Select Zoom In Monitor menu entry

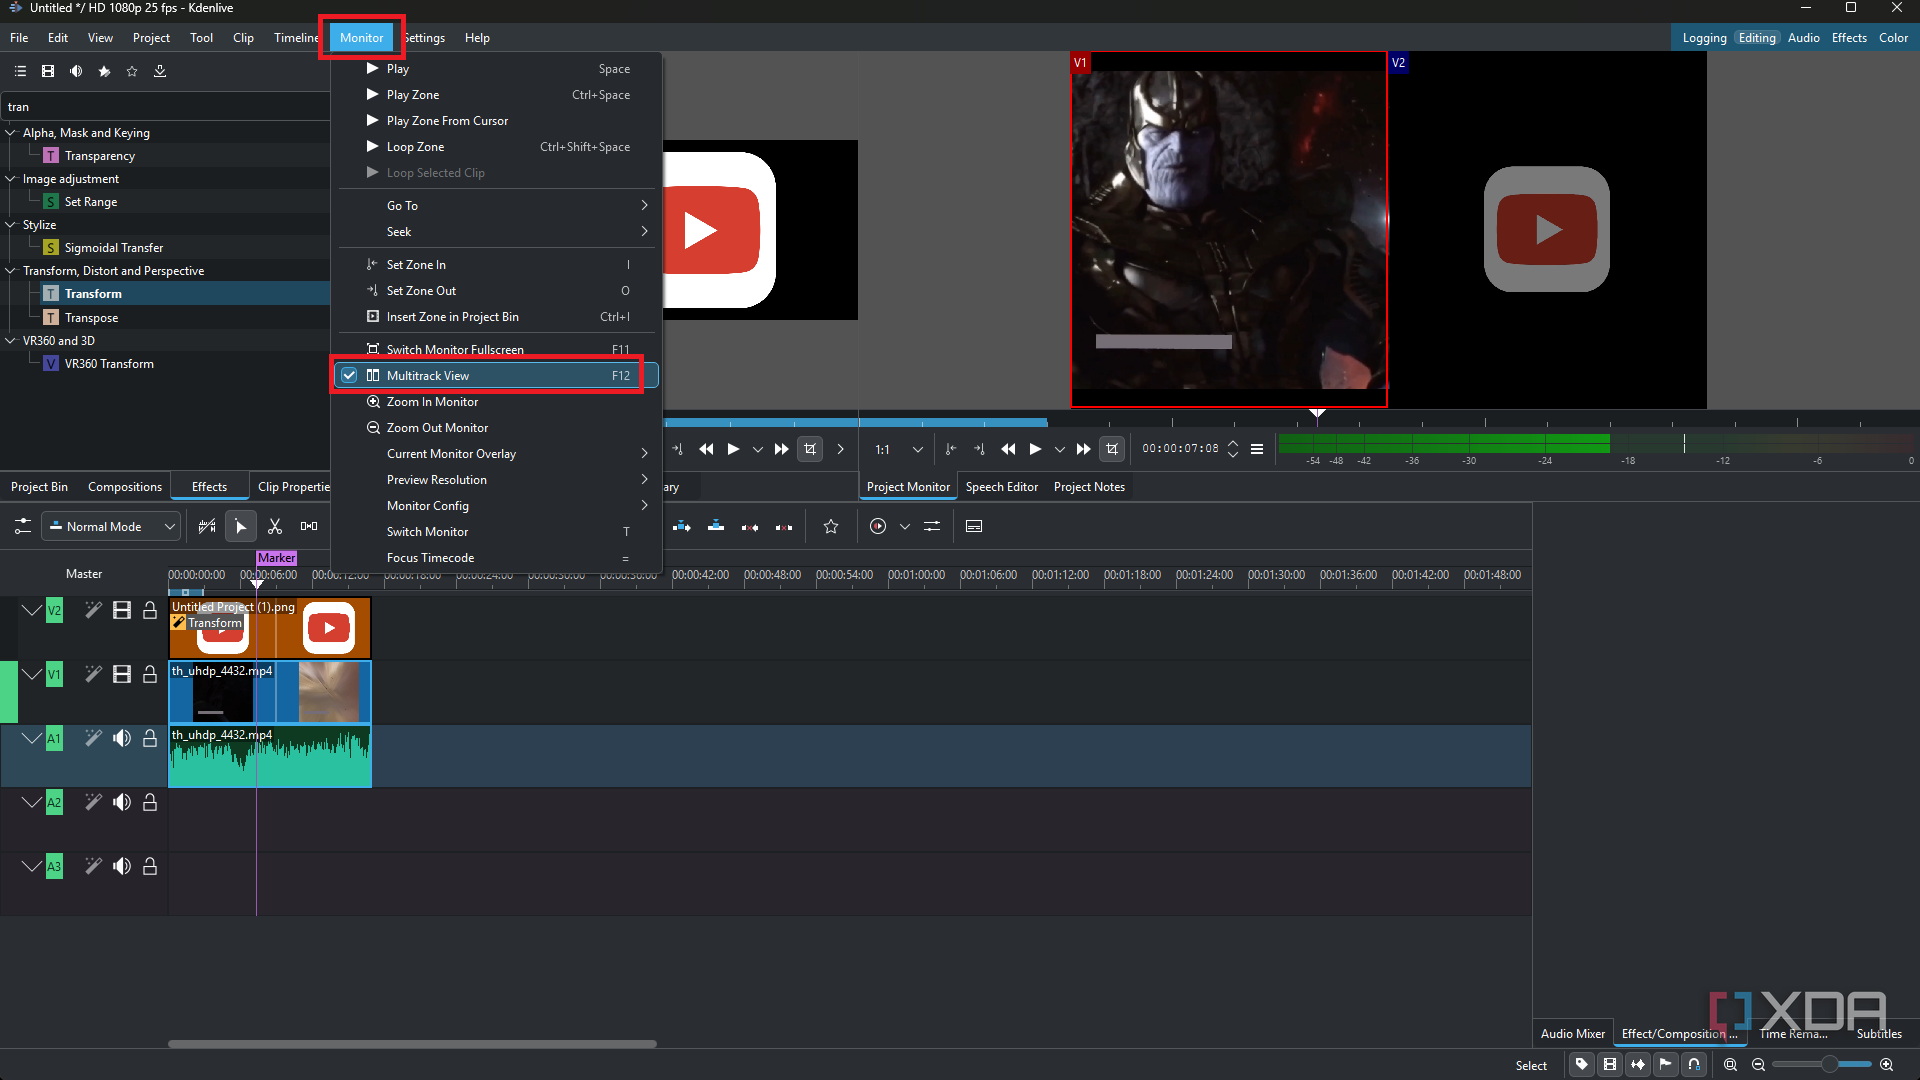[x=498, y=401]
